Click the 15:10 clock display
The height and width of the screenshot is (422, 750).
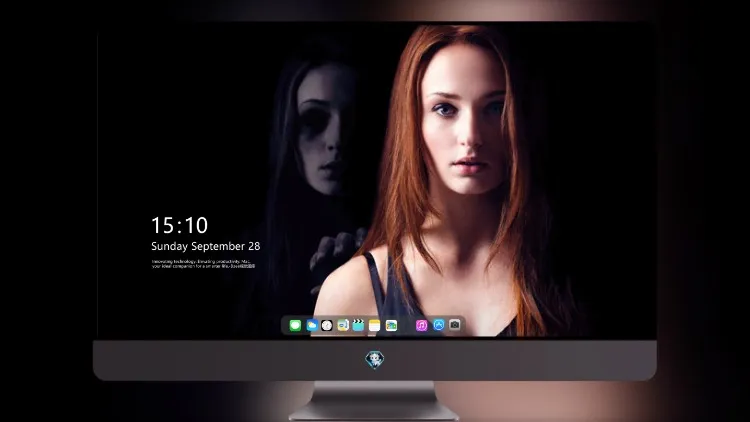pos(179,225)
